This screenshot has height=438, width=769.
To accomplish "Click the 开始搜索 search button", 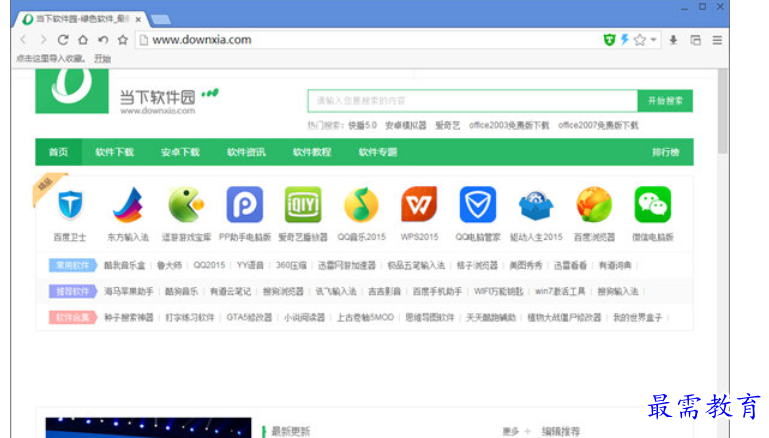I will tap(665, 101).
